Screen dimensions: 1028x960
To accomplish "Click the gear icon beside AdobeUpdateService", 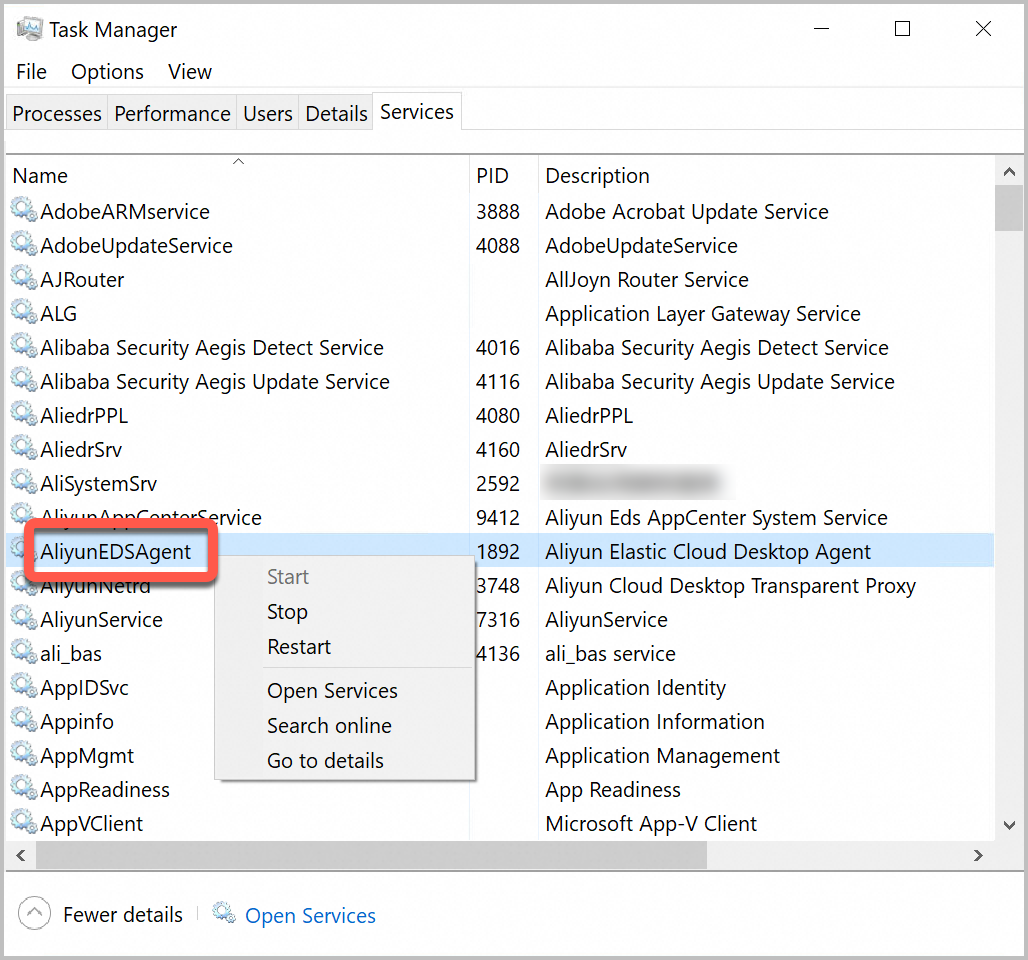I will point(24,245).
